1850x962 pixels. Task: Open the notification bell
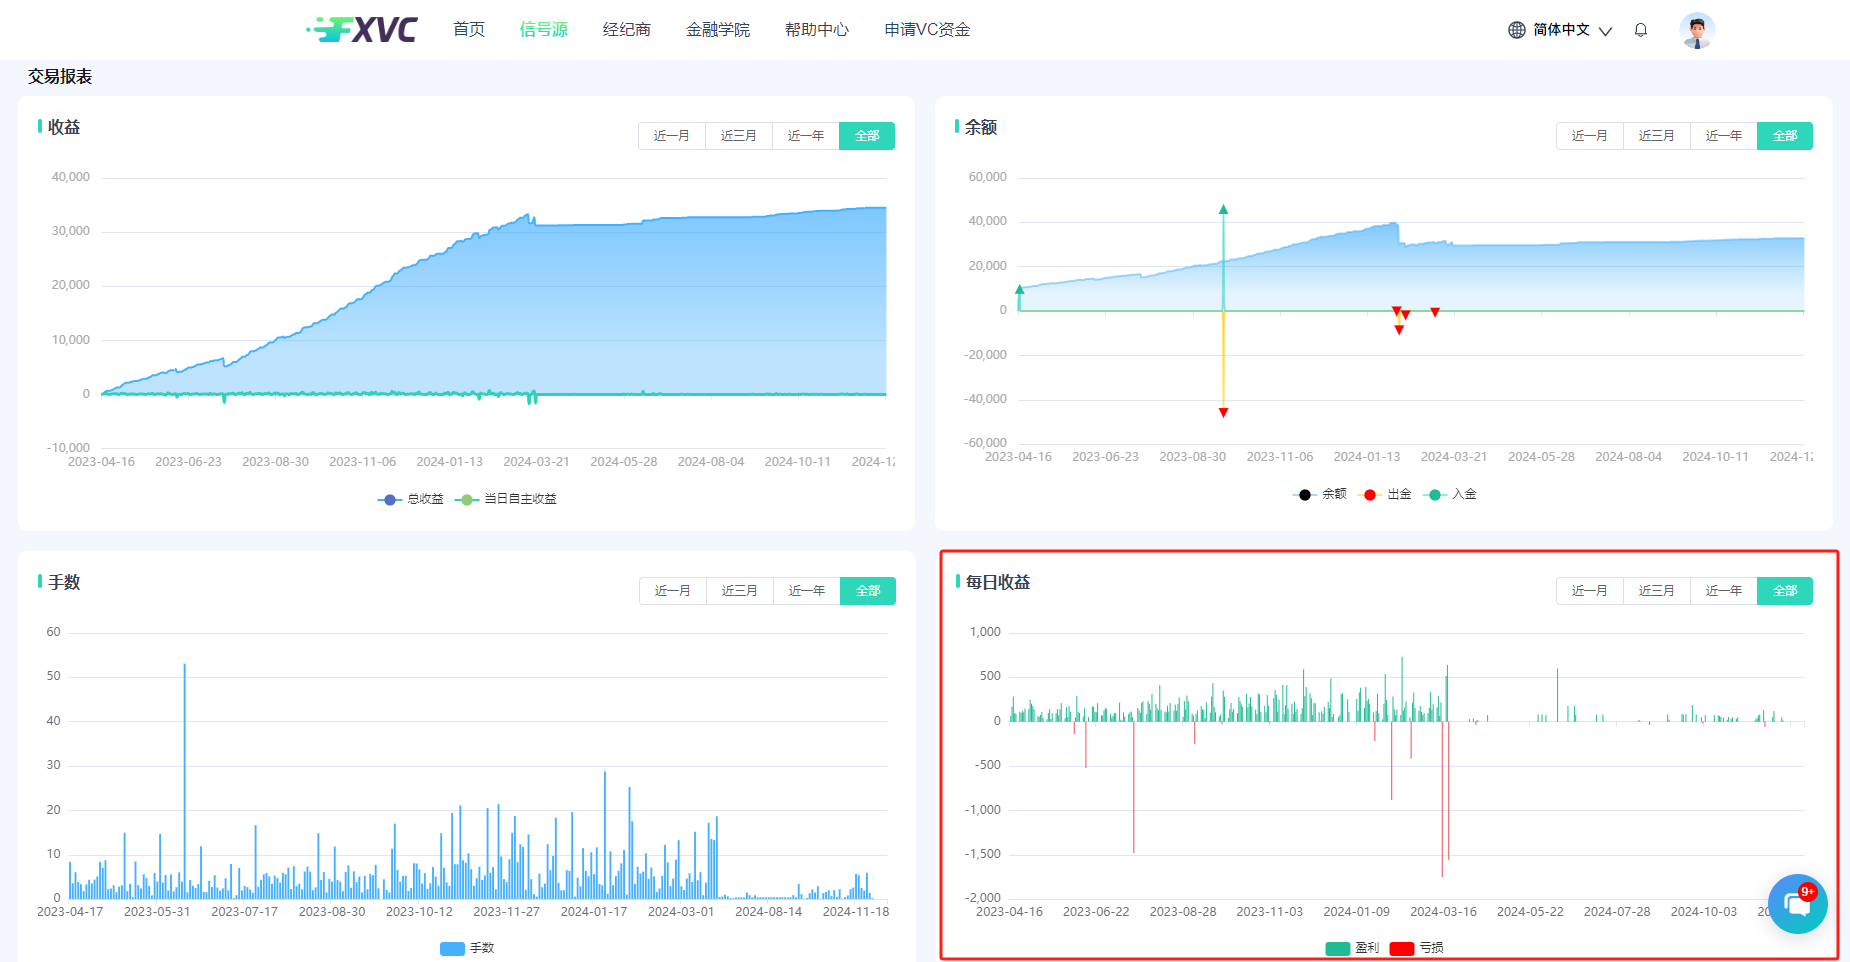[x=1640, y=30]
